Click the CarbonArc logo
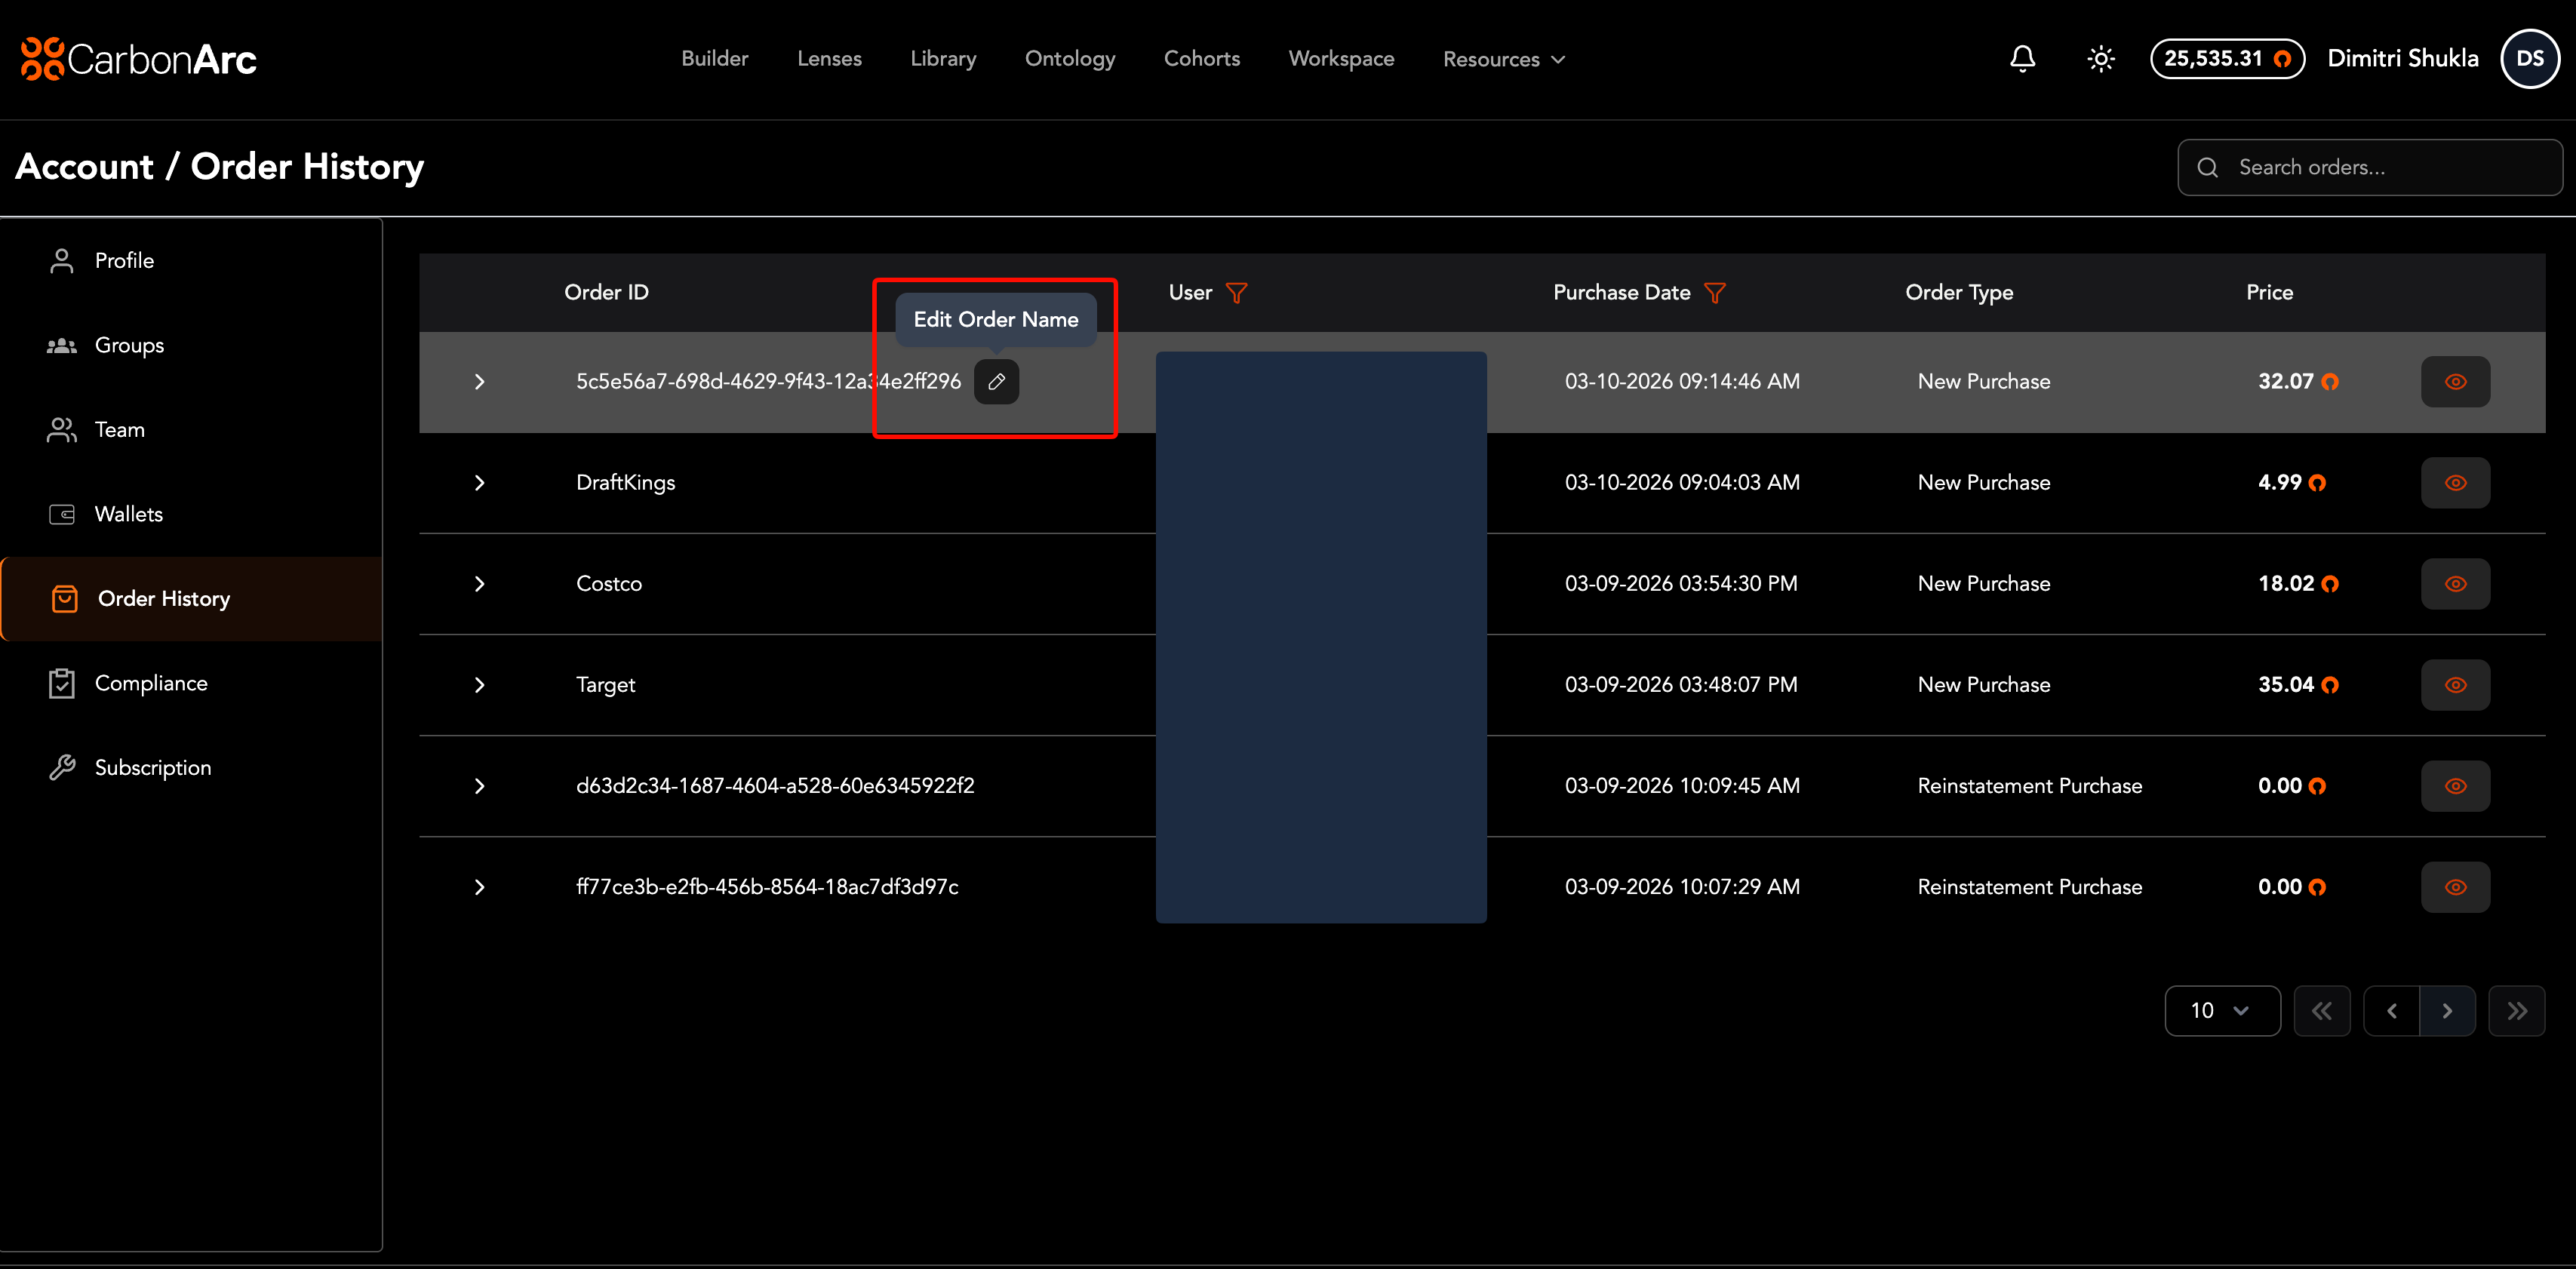2576x1269 pixels. tap(139, 59)
